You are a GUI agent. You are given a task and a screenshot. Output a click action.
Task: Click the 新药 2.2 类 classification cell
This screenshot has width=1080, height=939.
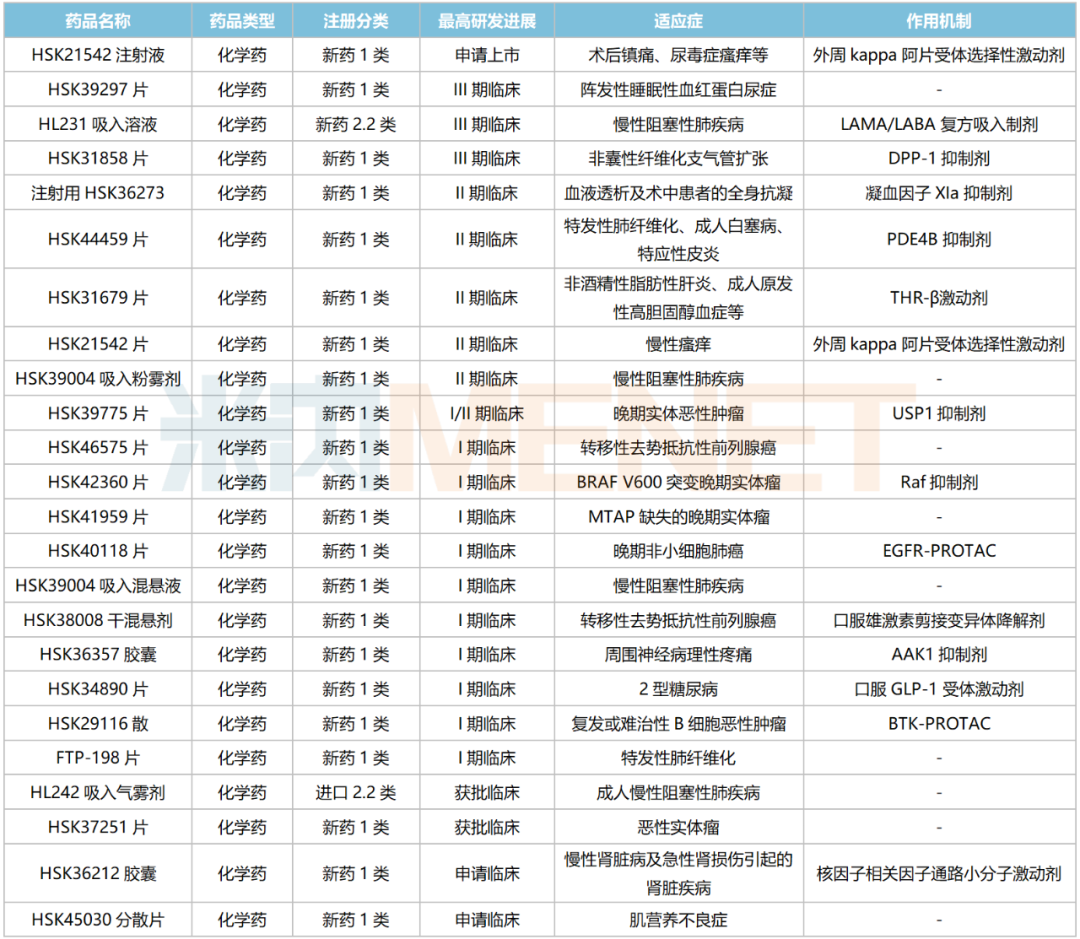click(356, 124)
